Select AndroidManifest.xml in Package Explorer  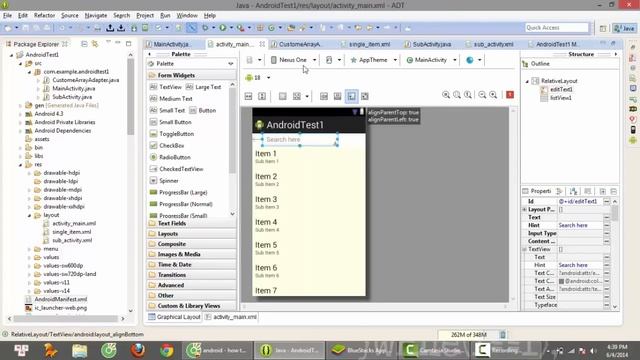pos(60,299)
